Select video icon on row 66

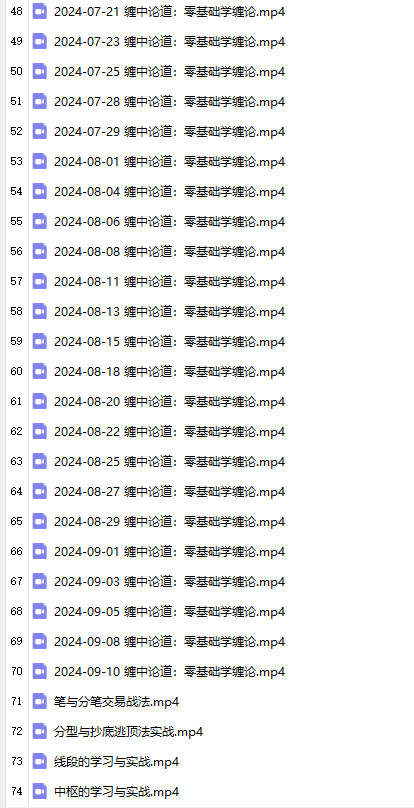[x=40, y=551]
